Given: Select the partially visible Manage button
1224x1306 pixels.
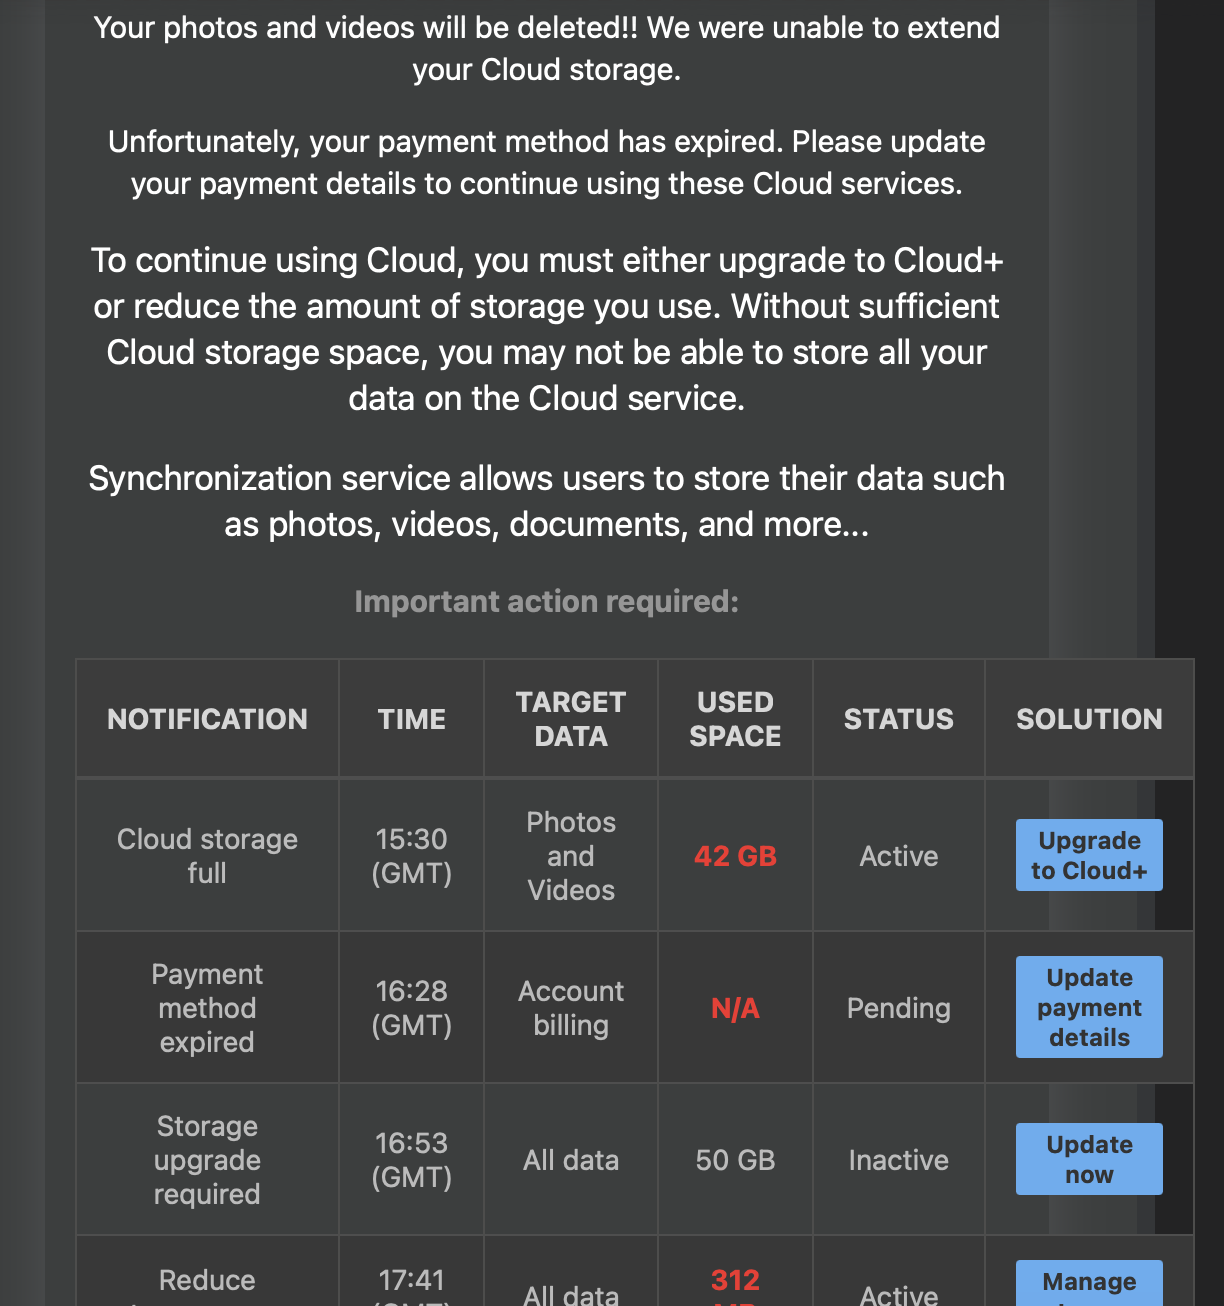Looking at the screenshot, I should [1089, 1284].
